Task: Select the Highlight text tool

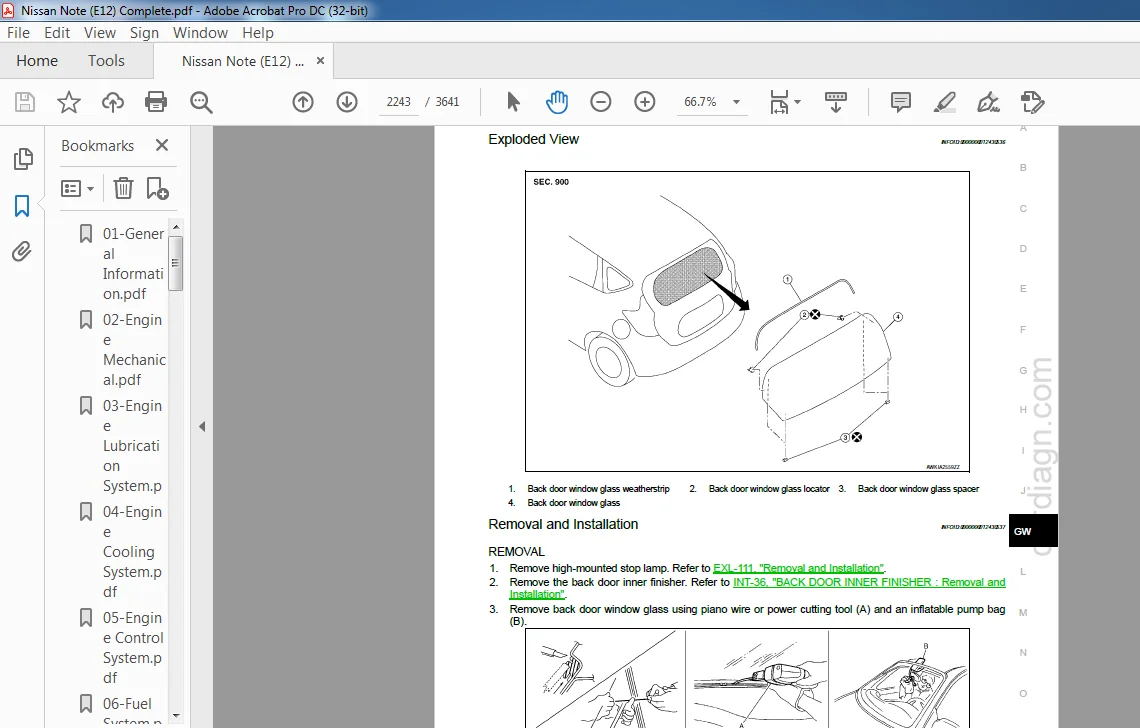Action: coord(944,102)
